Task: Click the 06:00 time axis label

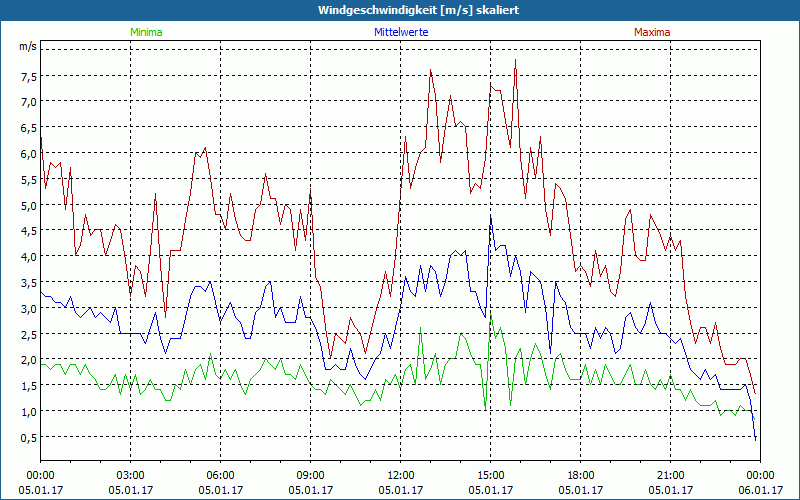Action: tap(220, 476)
